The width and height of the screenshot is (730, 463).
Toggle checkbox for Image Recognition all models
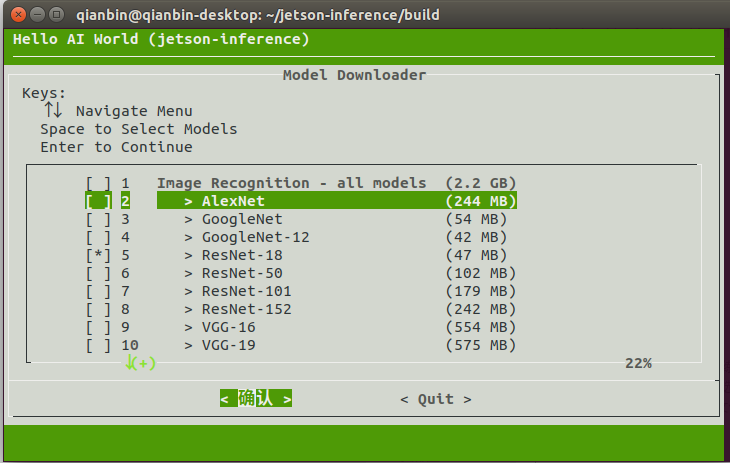click(98, 183)
